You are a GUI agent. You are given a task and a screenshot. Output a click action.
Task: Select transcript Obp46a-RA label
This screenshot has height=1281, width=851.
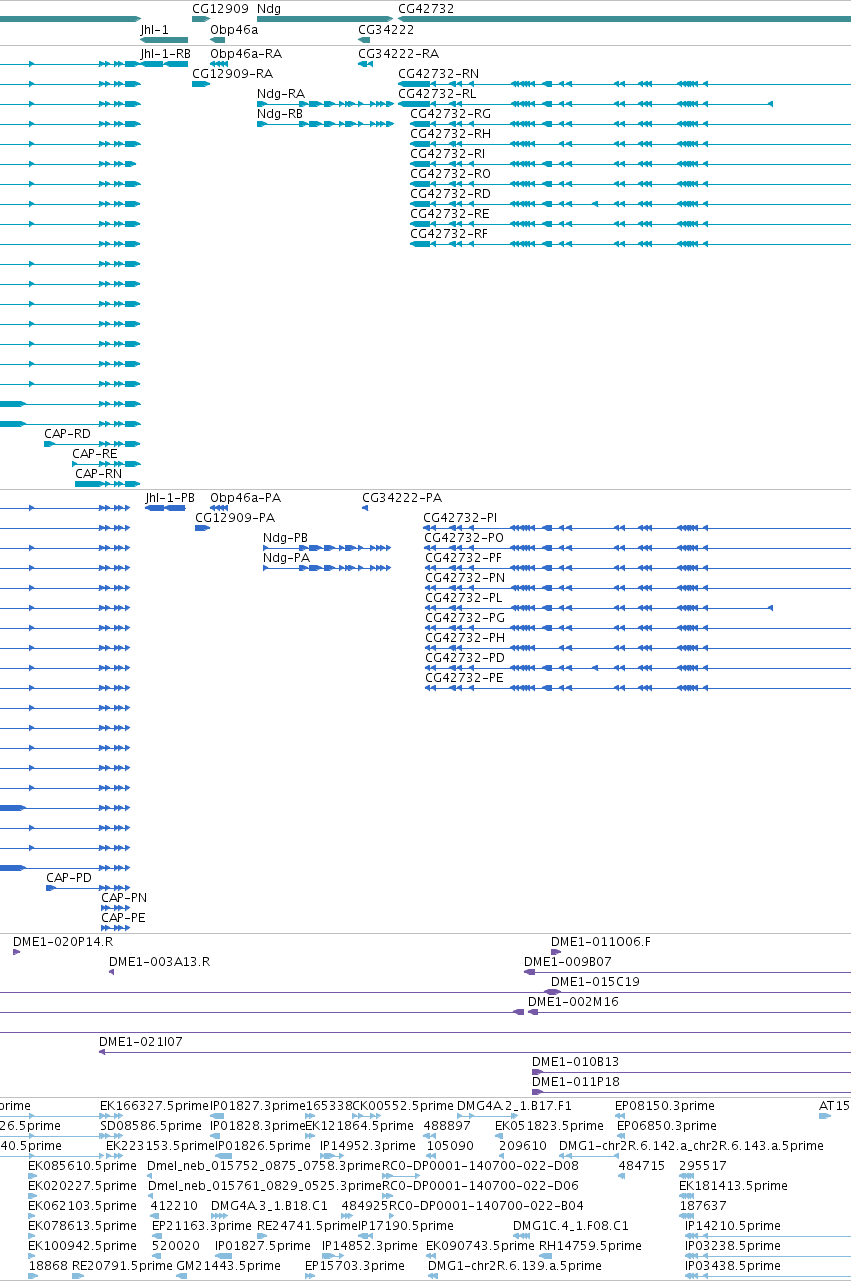tap(246, 54)
